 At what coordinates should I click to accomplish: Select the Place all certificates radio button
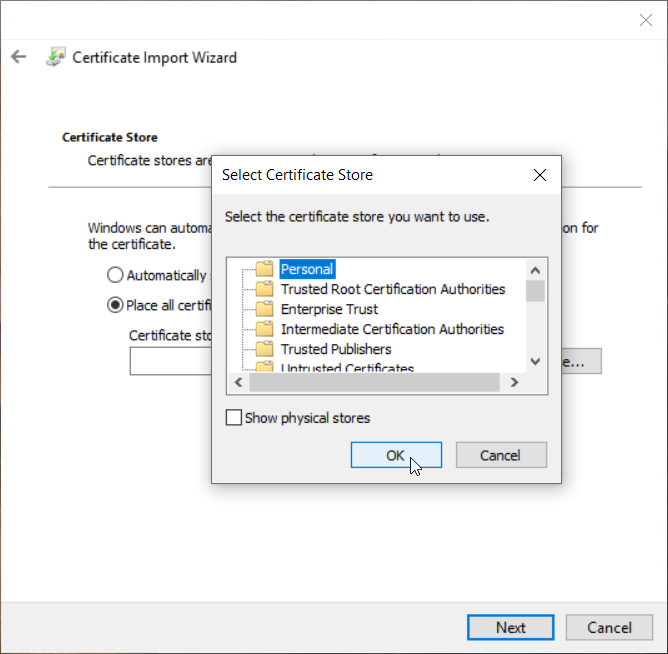click(115, 305)
